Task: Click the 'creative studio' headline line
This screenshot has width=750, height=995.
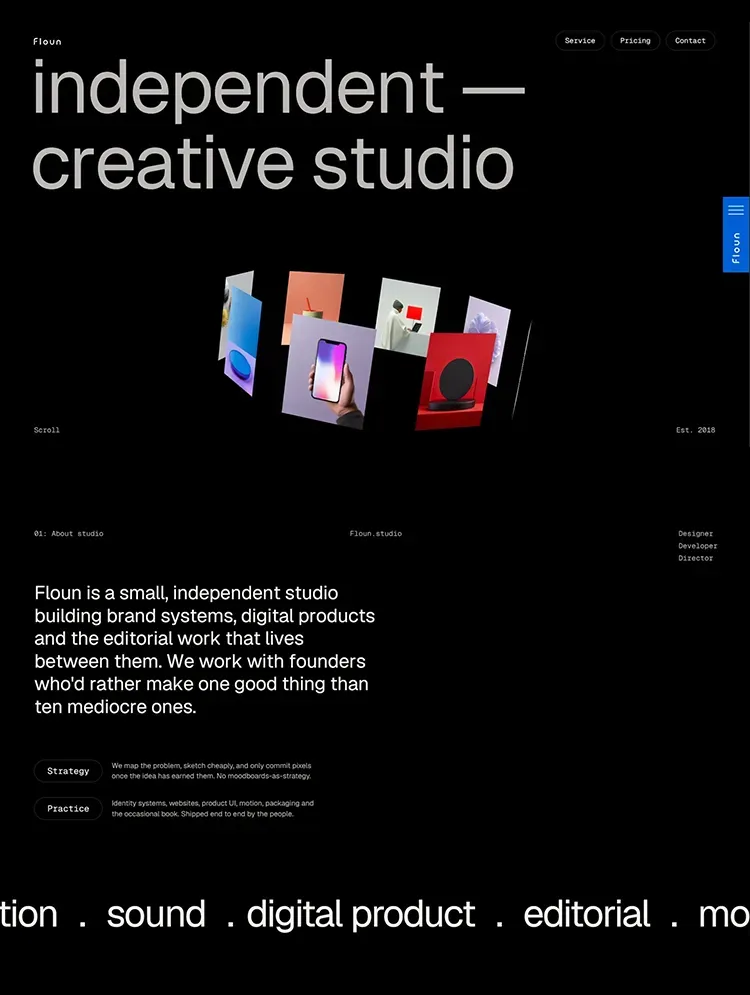Action: pos(273,162)
